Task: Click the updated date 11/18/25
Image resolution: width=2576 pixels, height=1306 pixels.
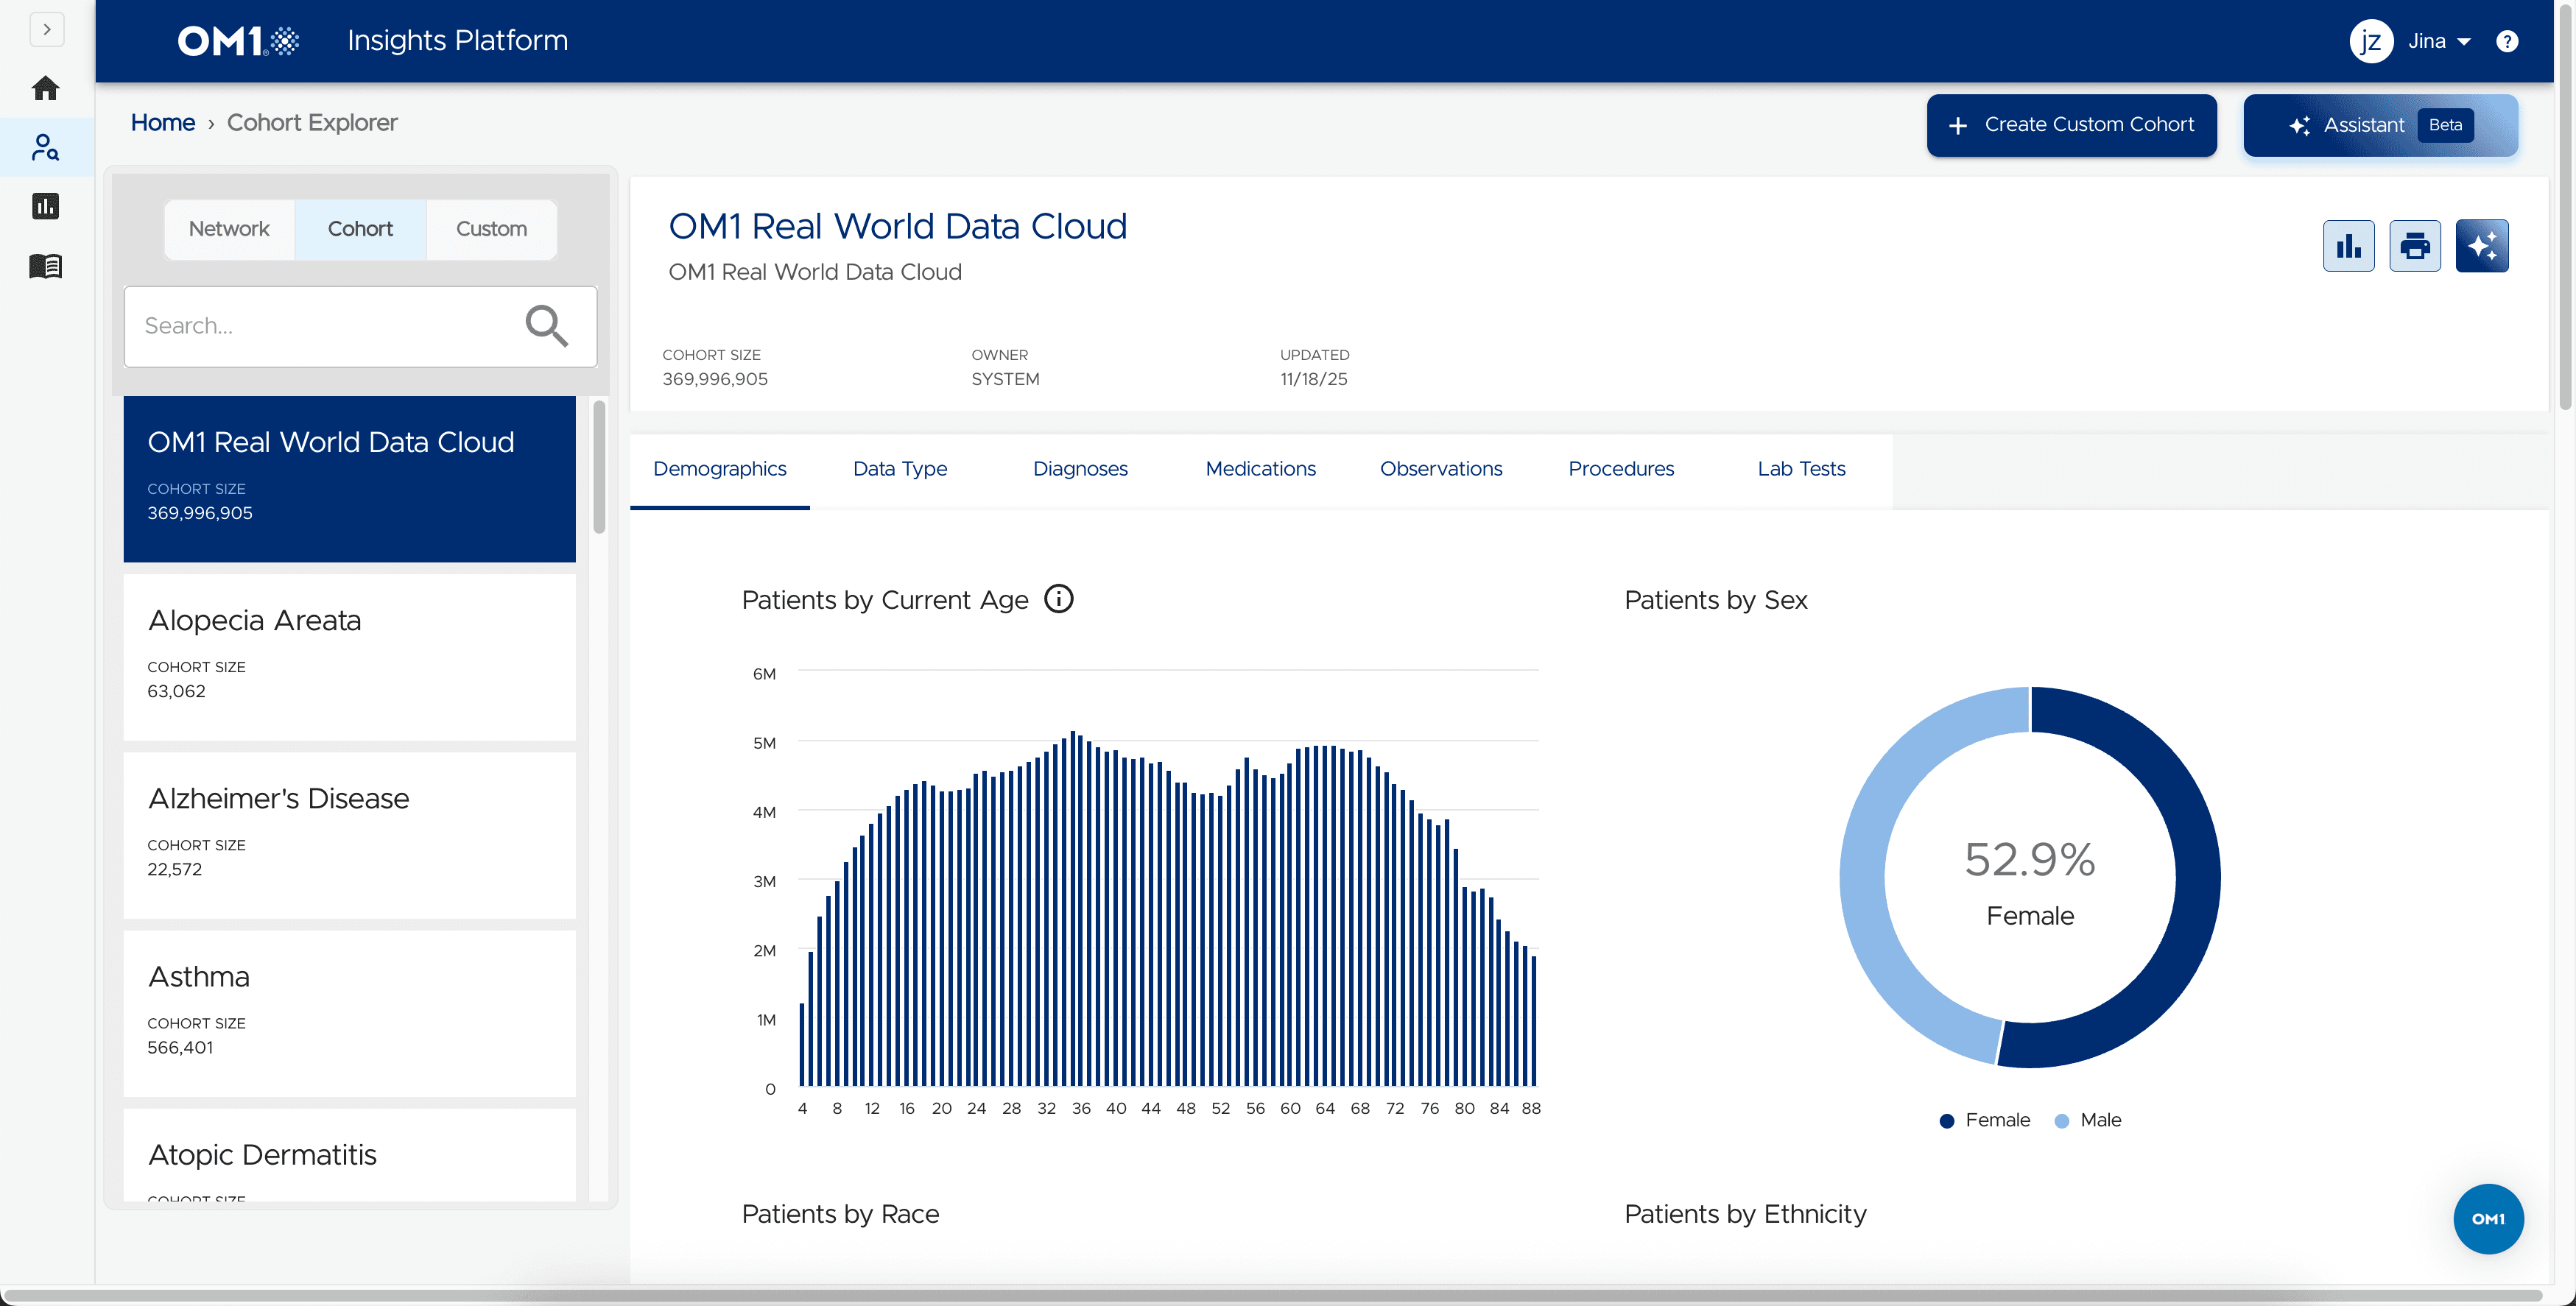Action: (x=1314, y=380)
